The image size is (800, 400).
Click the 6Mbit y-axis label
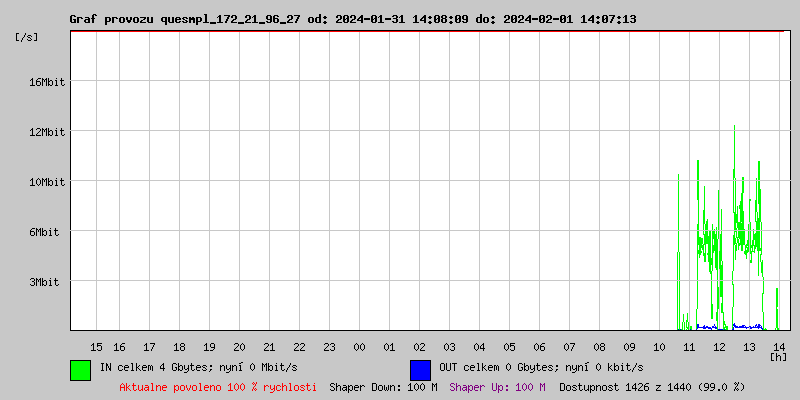point(43,232)
